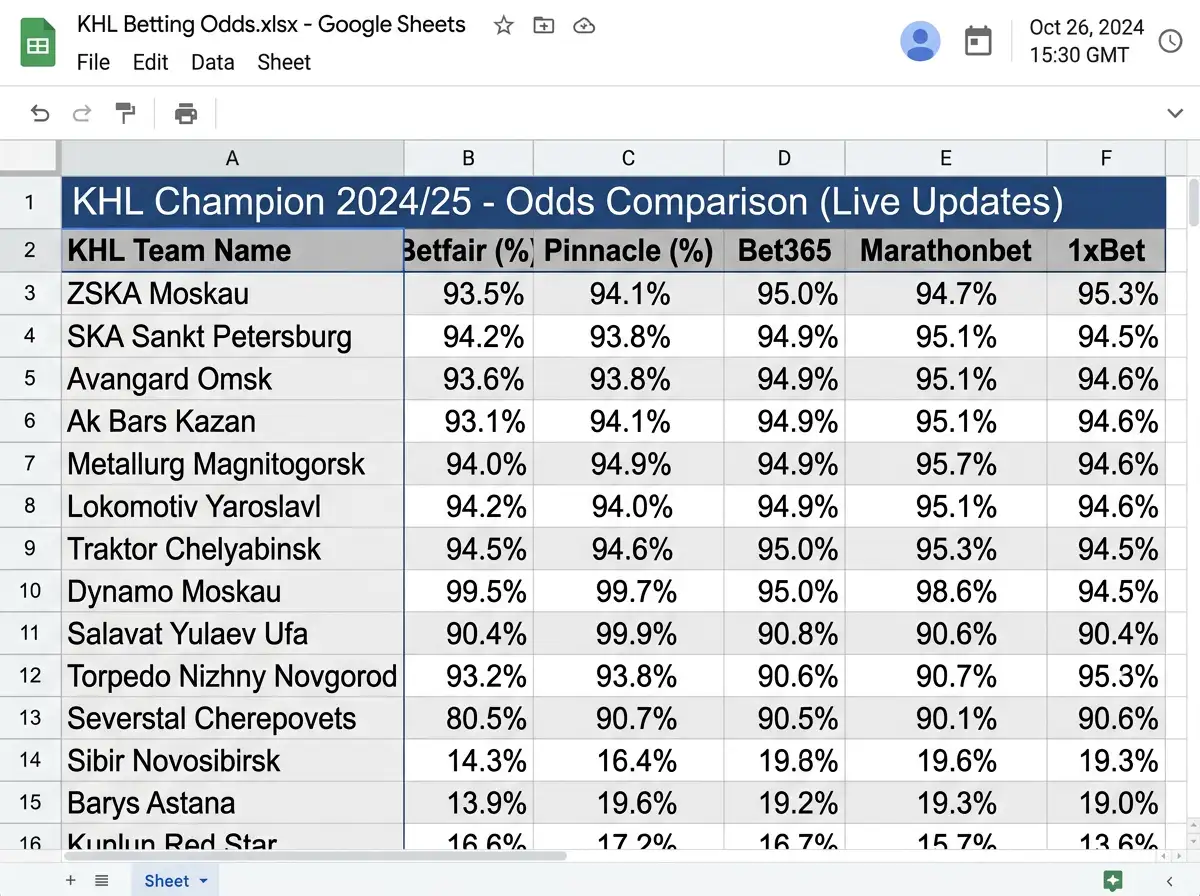Image resolution: width=1200 pixels, height=896 pixels.
Task: Select the column C header
Action: (x=628, y=158)
